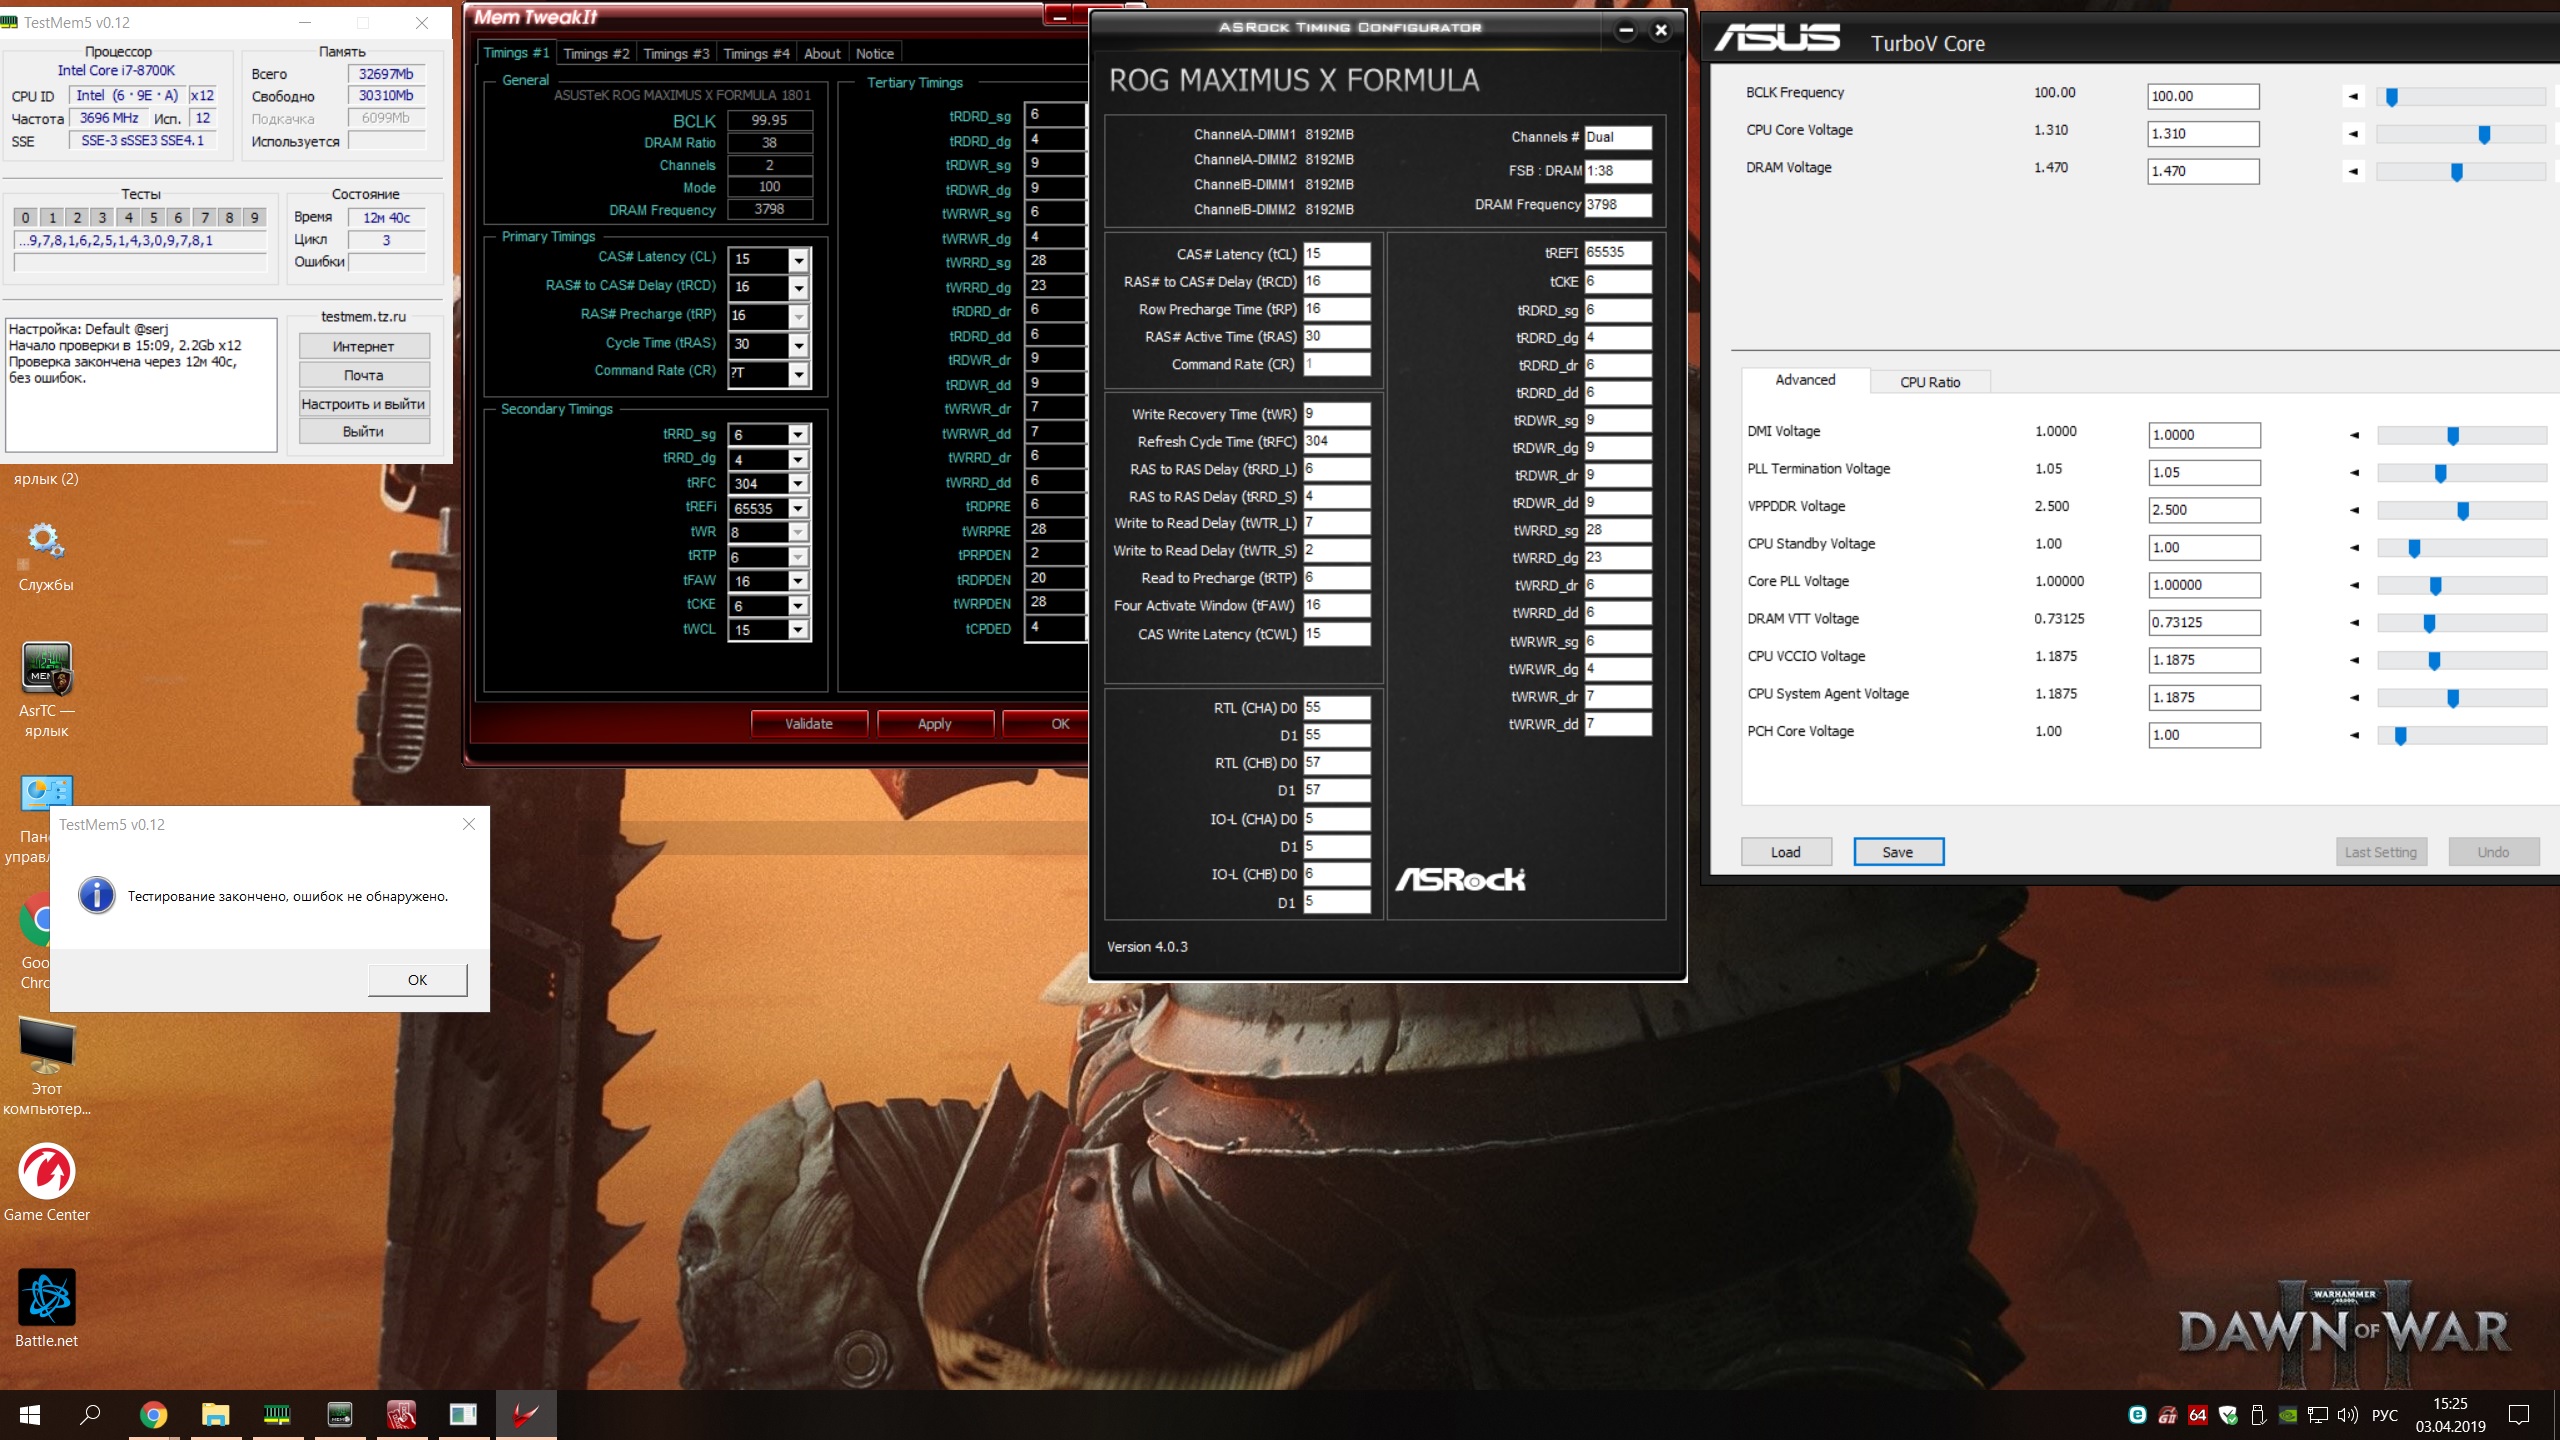Expand the Command Rate (CR) dropdown

tap(798, 374)
